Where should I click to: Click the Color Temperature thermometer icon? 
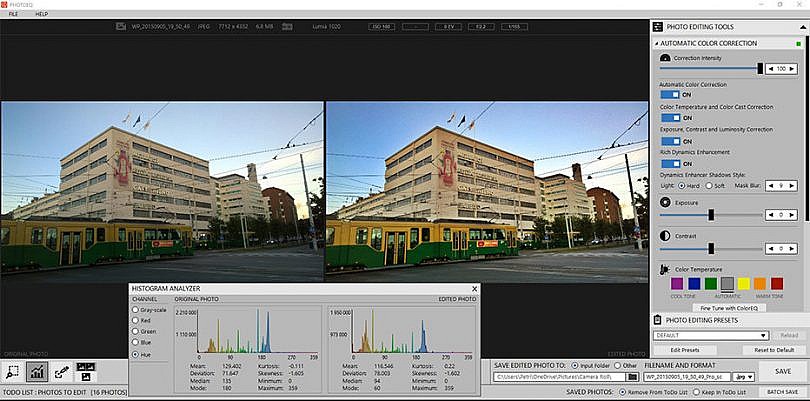click(665, 270)
